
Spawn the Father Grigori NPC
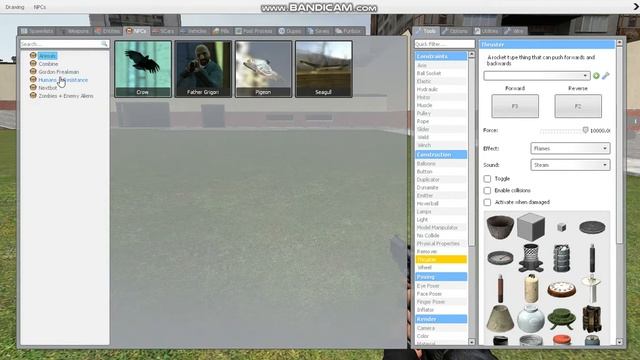[x=203, y=69]
